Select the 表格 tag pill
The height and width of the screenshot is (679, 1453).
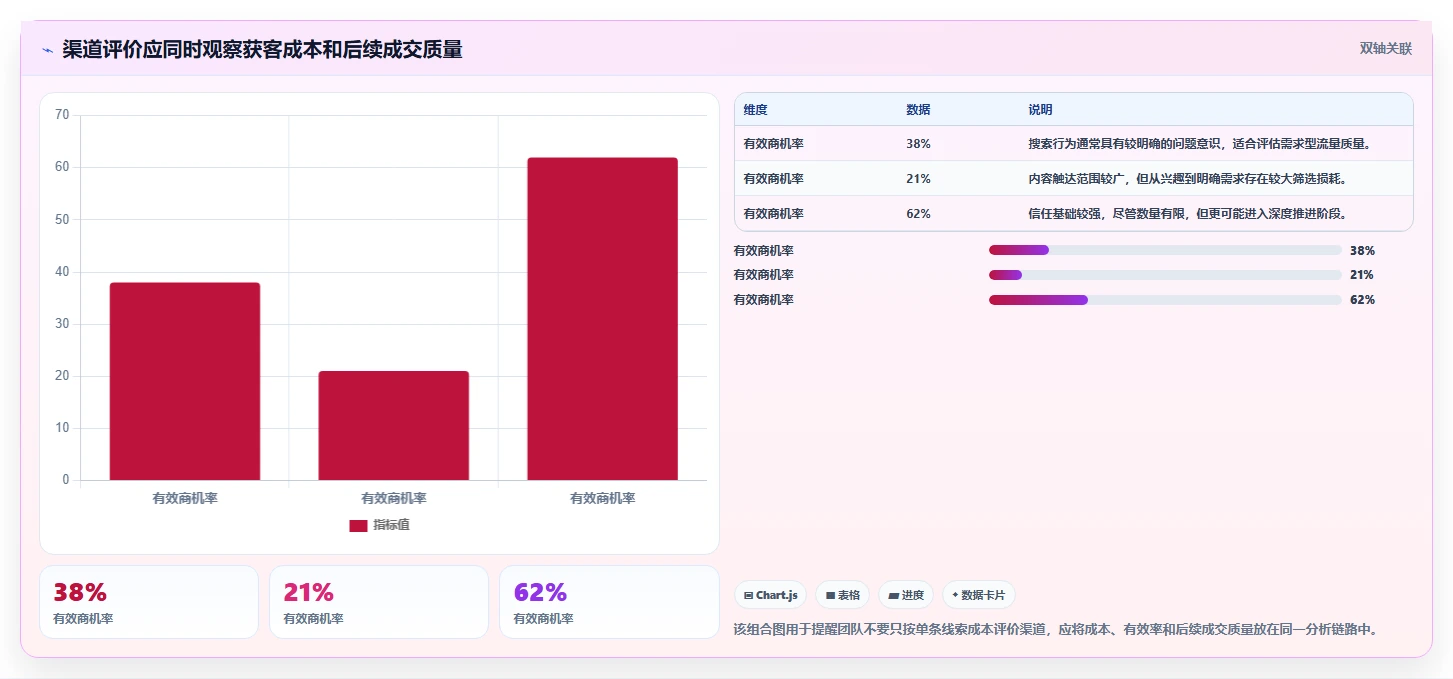(842, 595)
